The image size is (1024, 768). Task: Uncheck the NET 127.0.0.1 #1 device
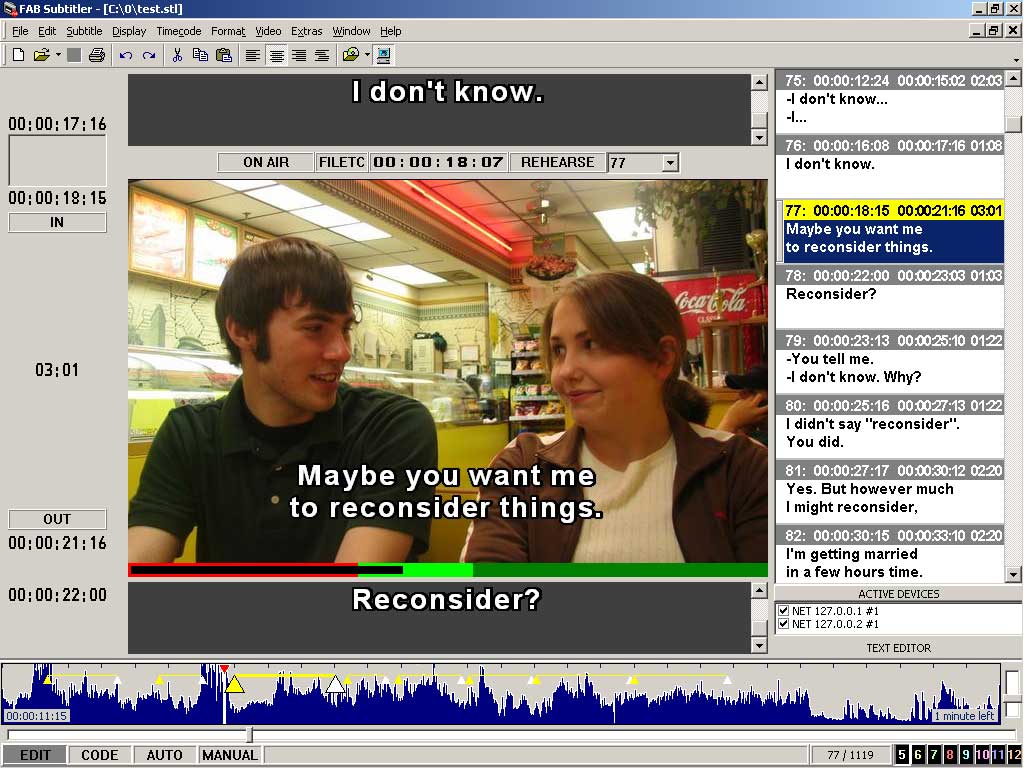pyautogui.click(x=784, y=611)
